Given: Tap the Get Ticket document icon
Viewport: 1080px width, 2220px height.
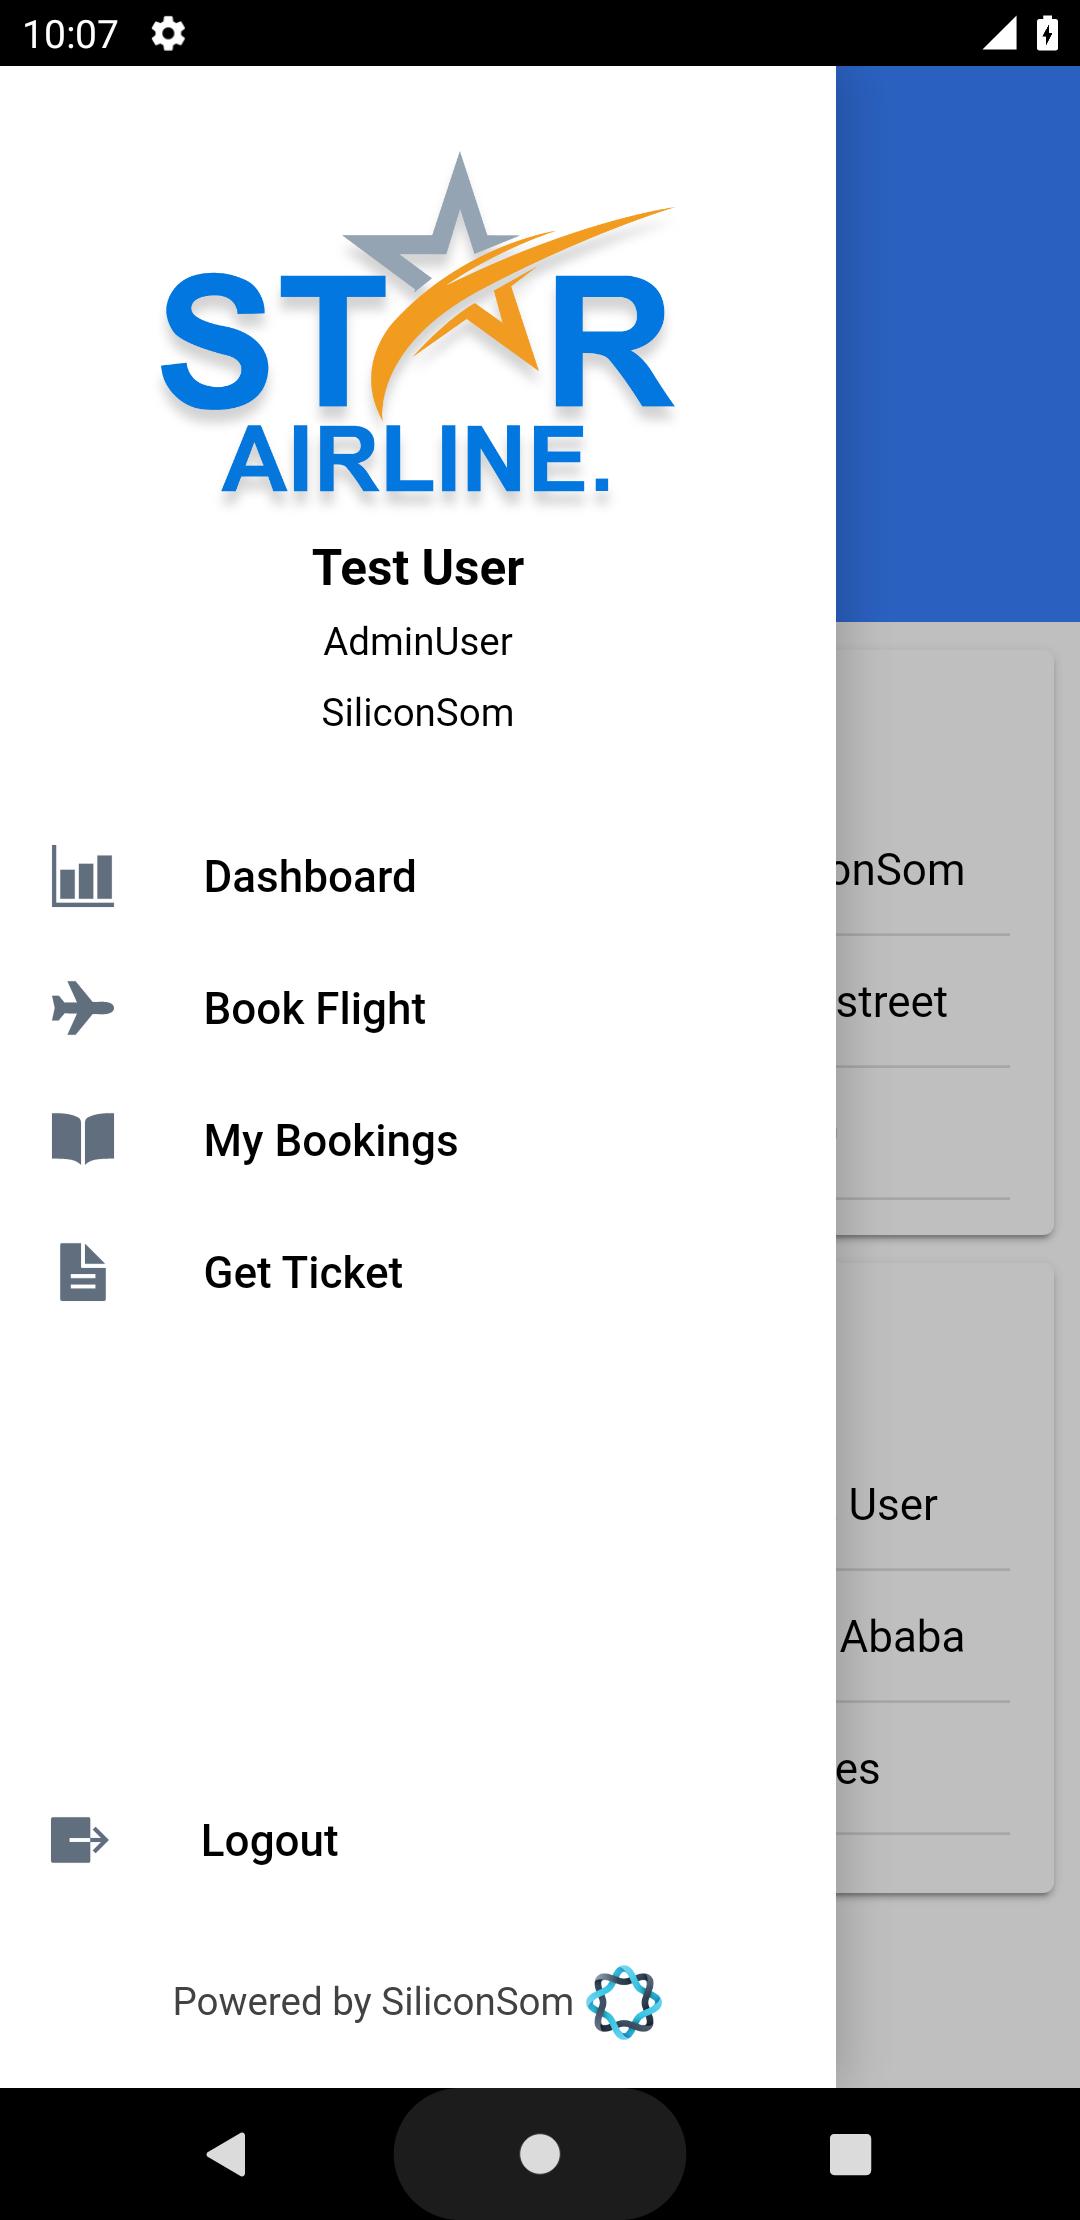Looking at the screenshot, I should point(83,1272).
